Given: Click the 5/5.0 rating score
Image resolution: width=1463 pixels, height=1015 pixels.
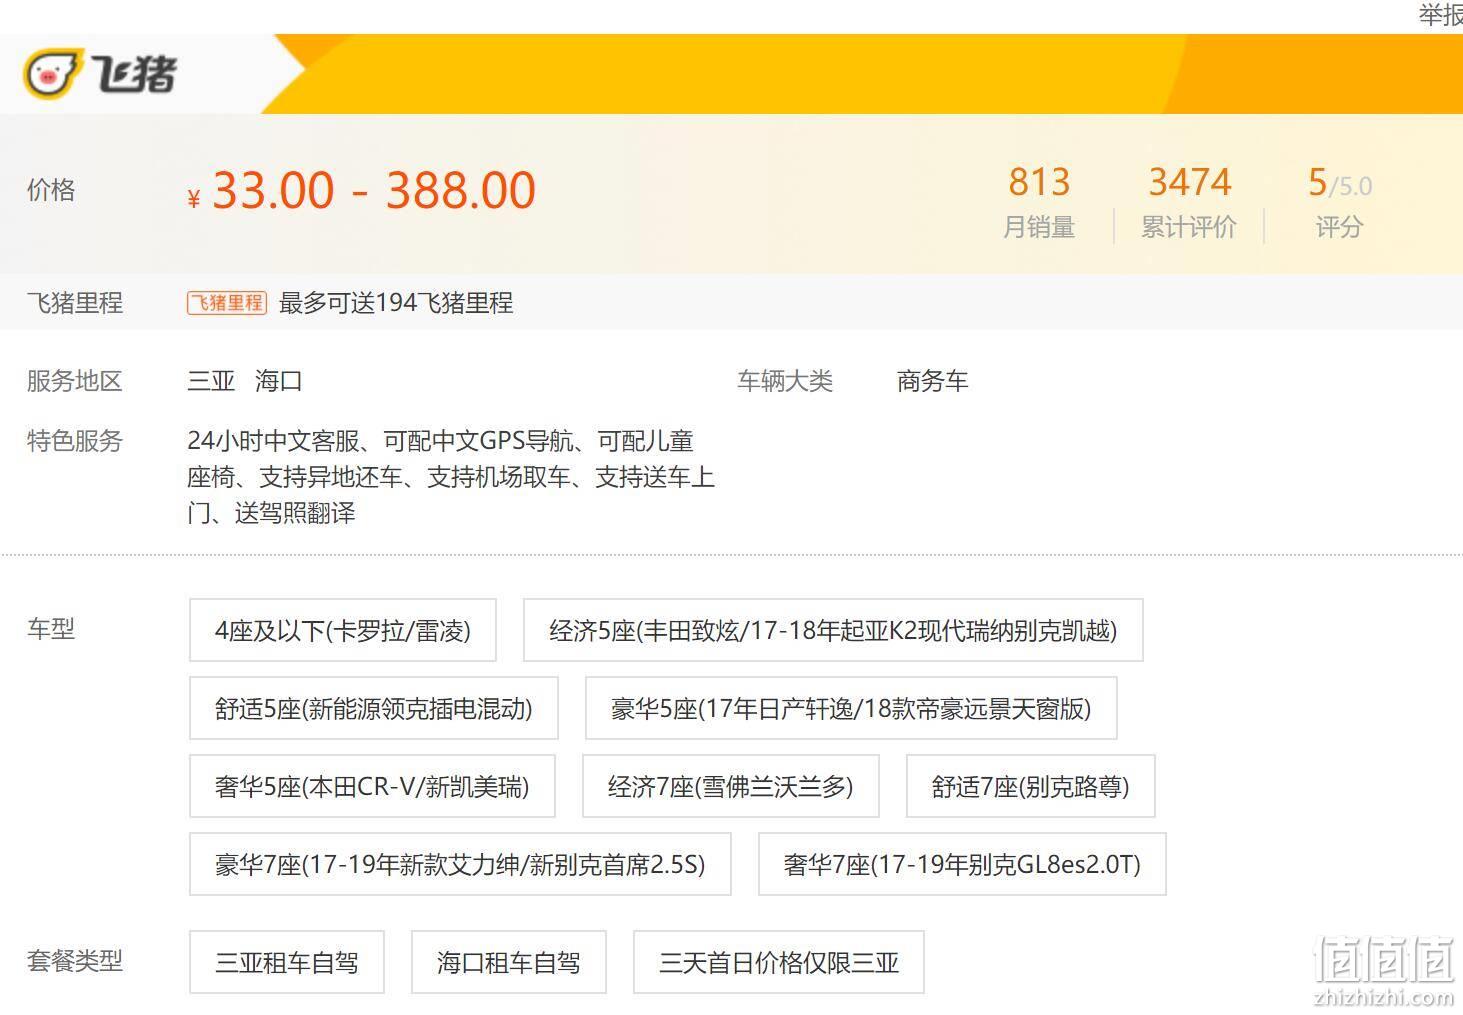Looking at the screenshot, I should pyautogui.click(x=1340, y=183).
